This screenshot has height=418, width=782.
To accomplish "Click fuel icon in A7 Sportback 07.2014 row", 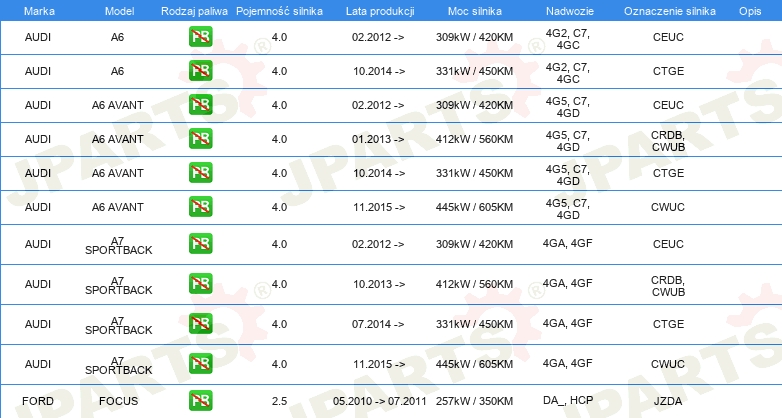I will tap(201, 324).
